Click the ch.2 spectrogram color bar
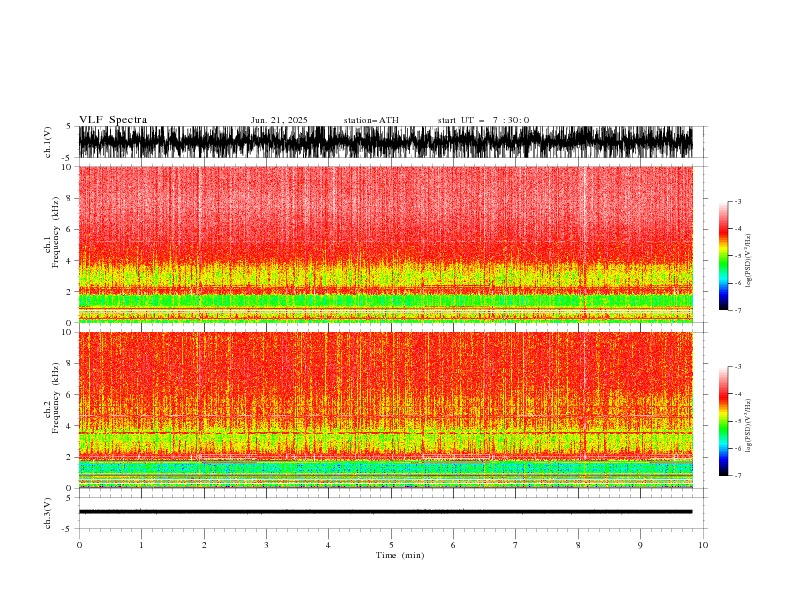 723,421
